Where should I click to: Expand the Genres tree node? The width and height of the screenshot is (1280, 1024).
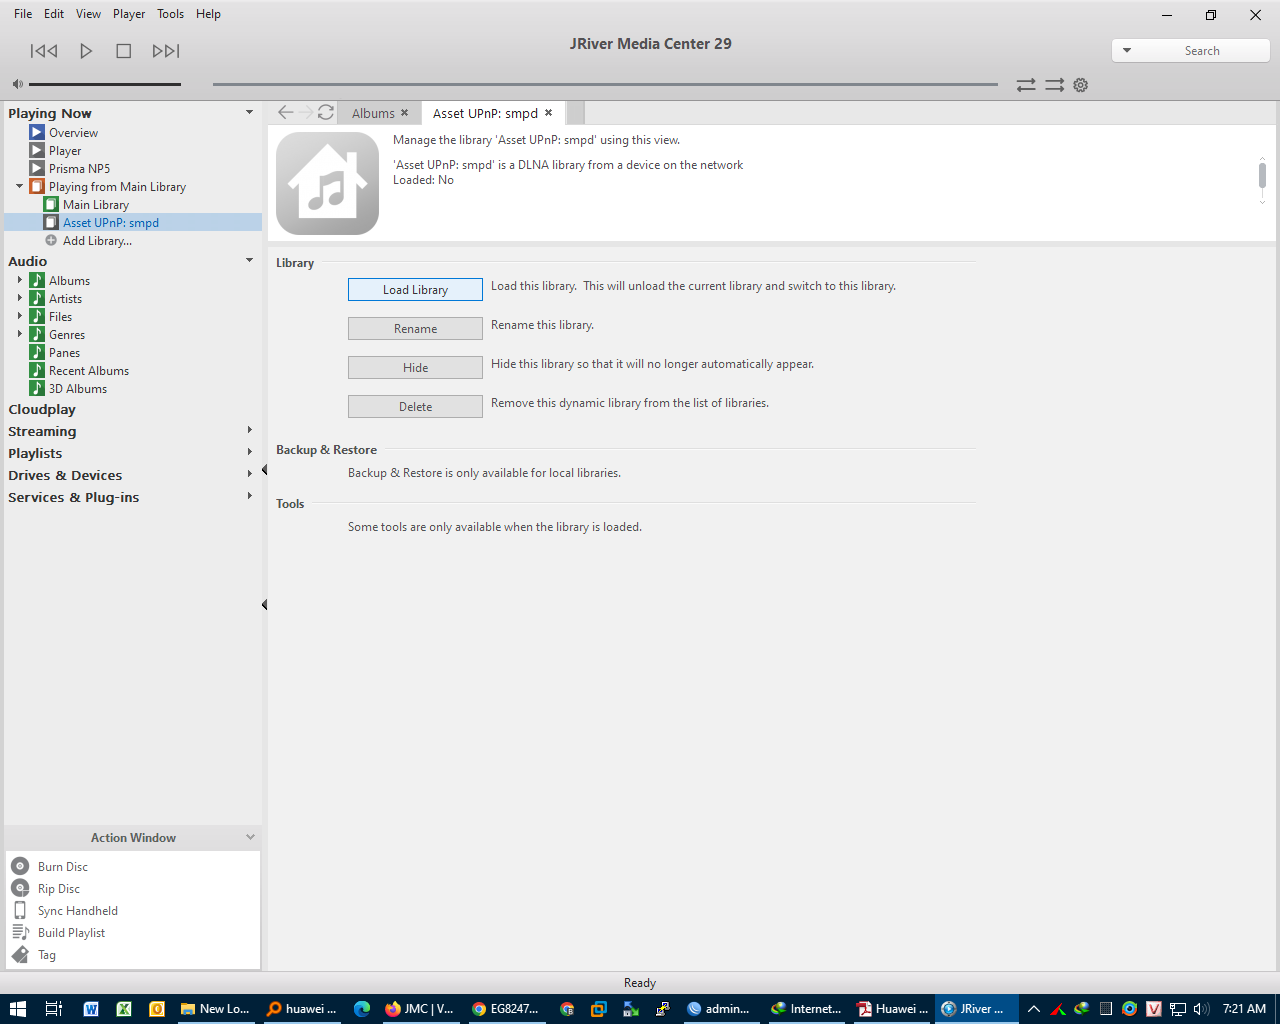click(x=19, y=334)
